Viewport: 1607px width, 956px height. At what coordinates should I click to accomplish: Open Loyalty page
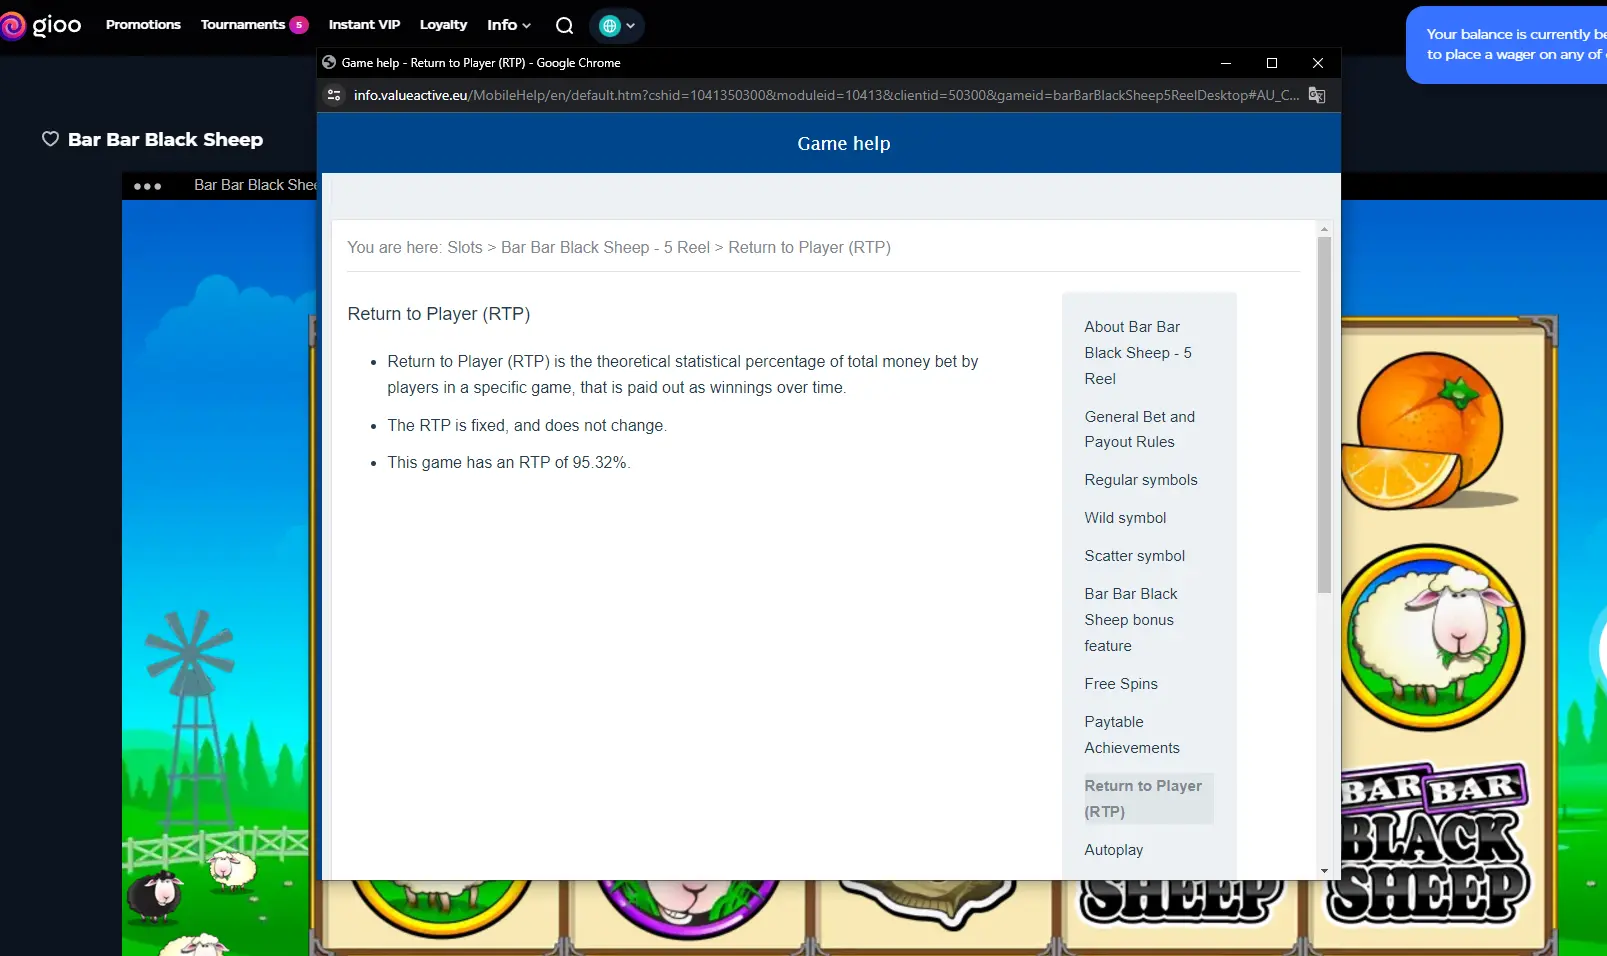(x=443, y=25)
